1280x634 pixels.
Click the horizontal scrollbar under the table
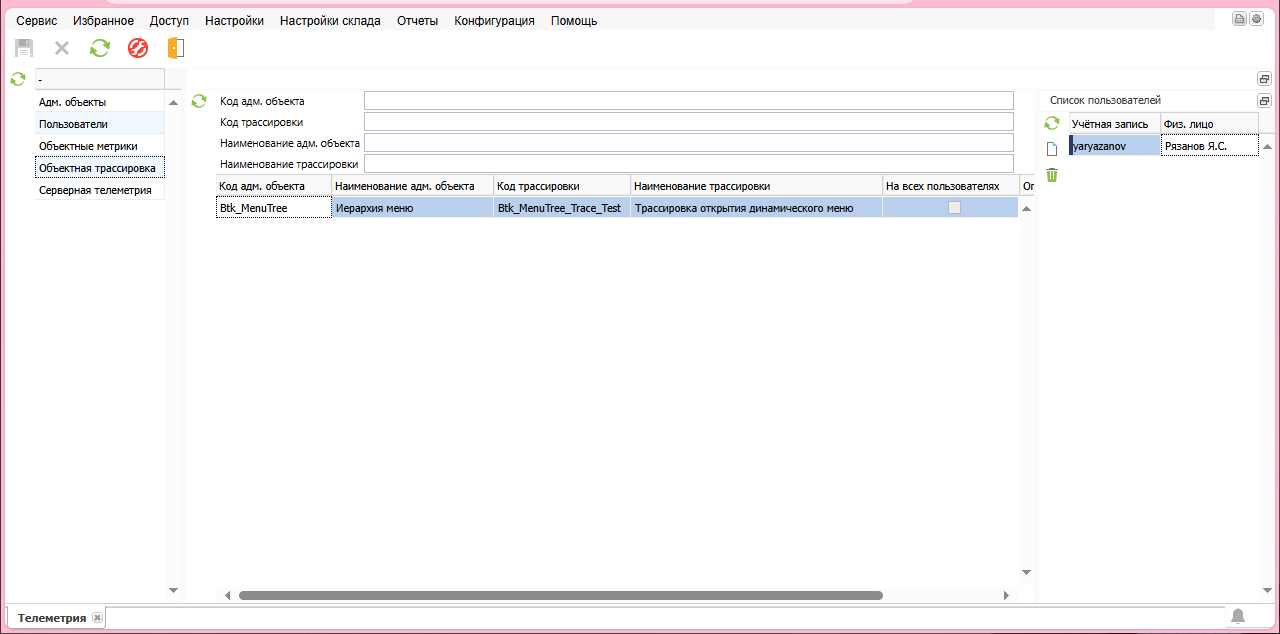pos(560,595)
